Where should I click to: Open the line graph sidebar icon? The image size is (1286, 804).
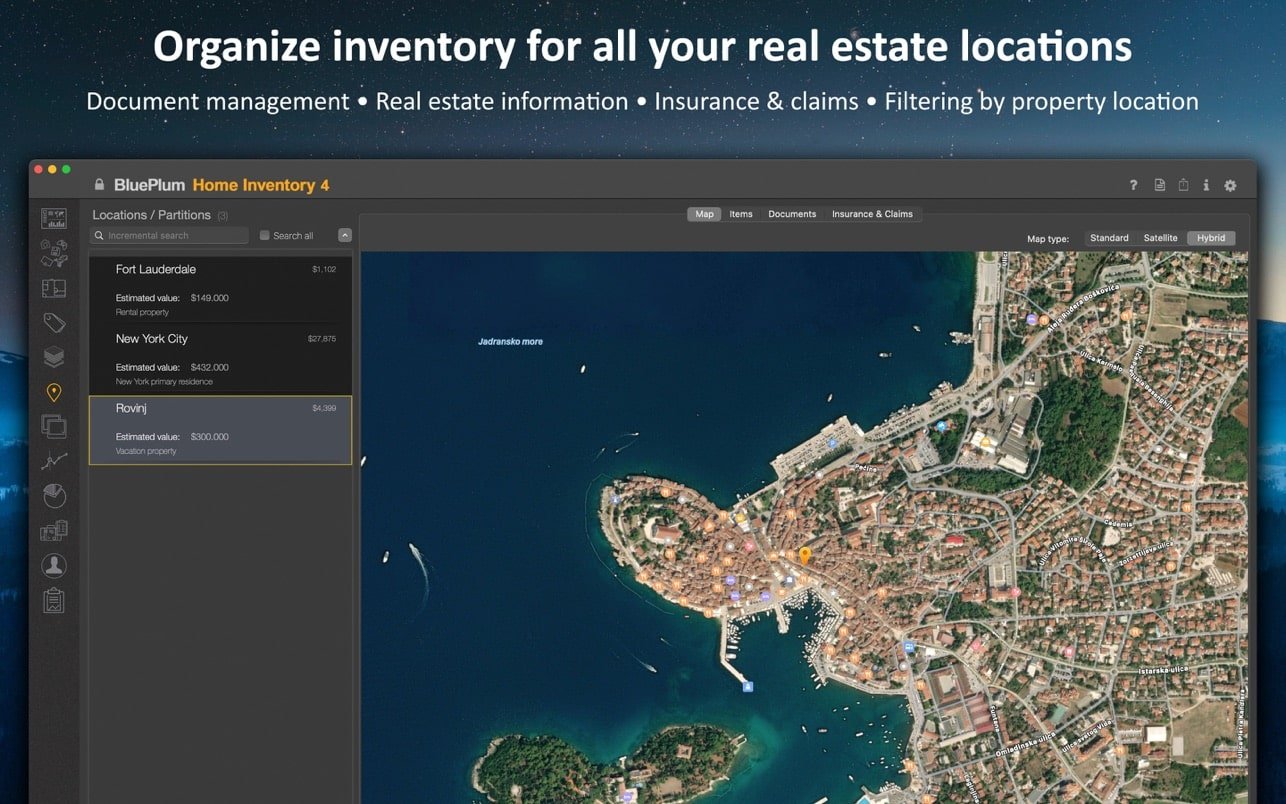coord(54,461)
